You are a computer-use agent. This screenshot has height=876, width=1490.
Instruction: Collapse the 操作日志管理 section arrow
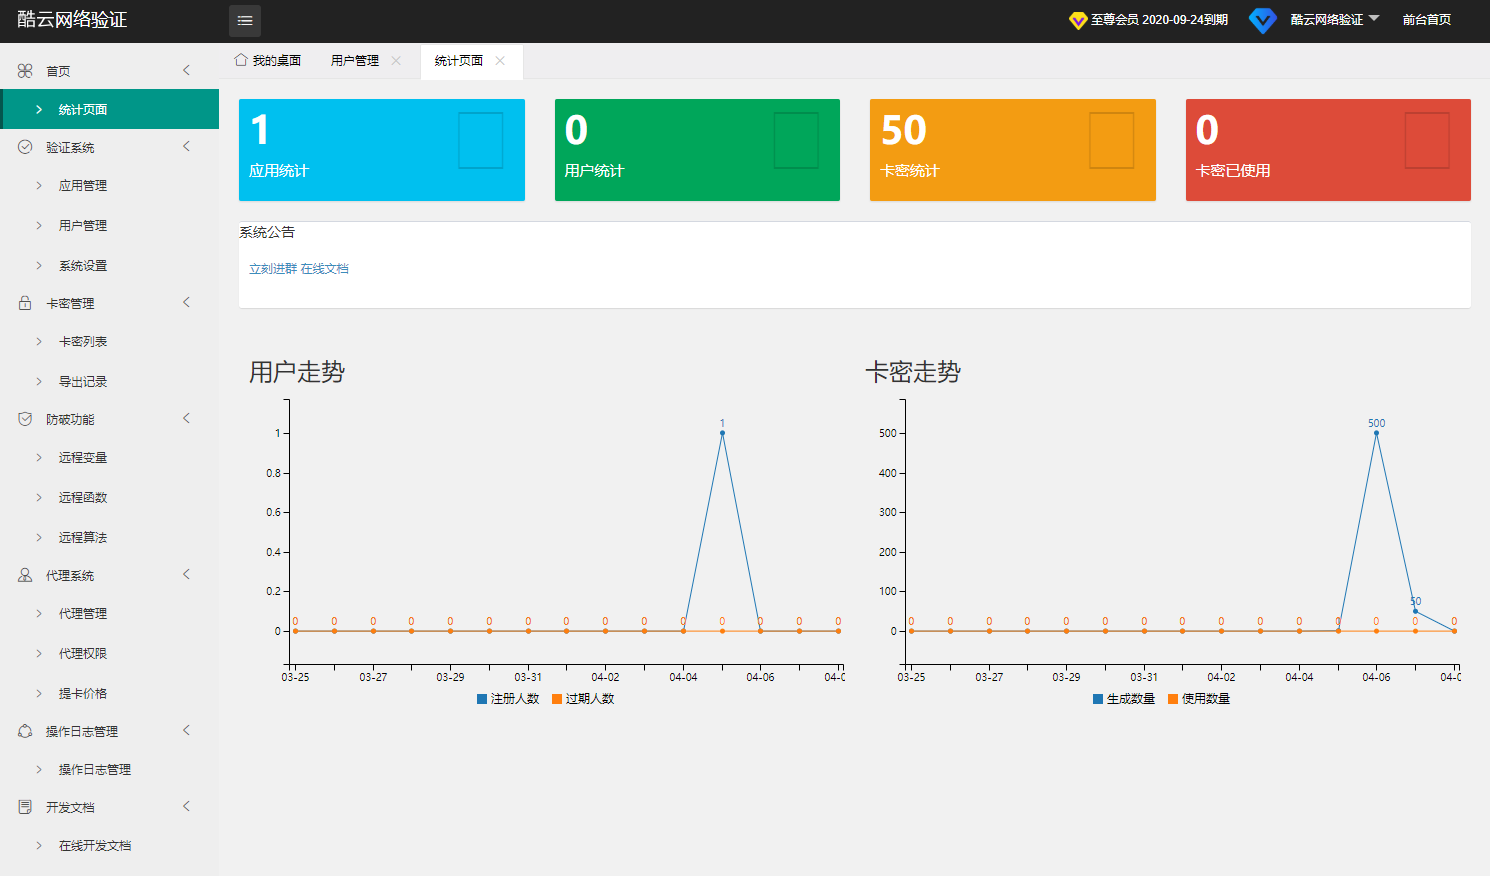tap(186, 731)
